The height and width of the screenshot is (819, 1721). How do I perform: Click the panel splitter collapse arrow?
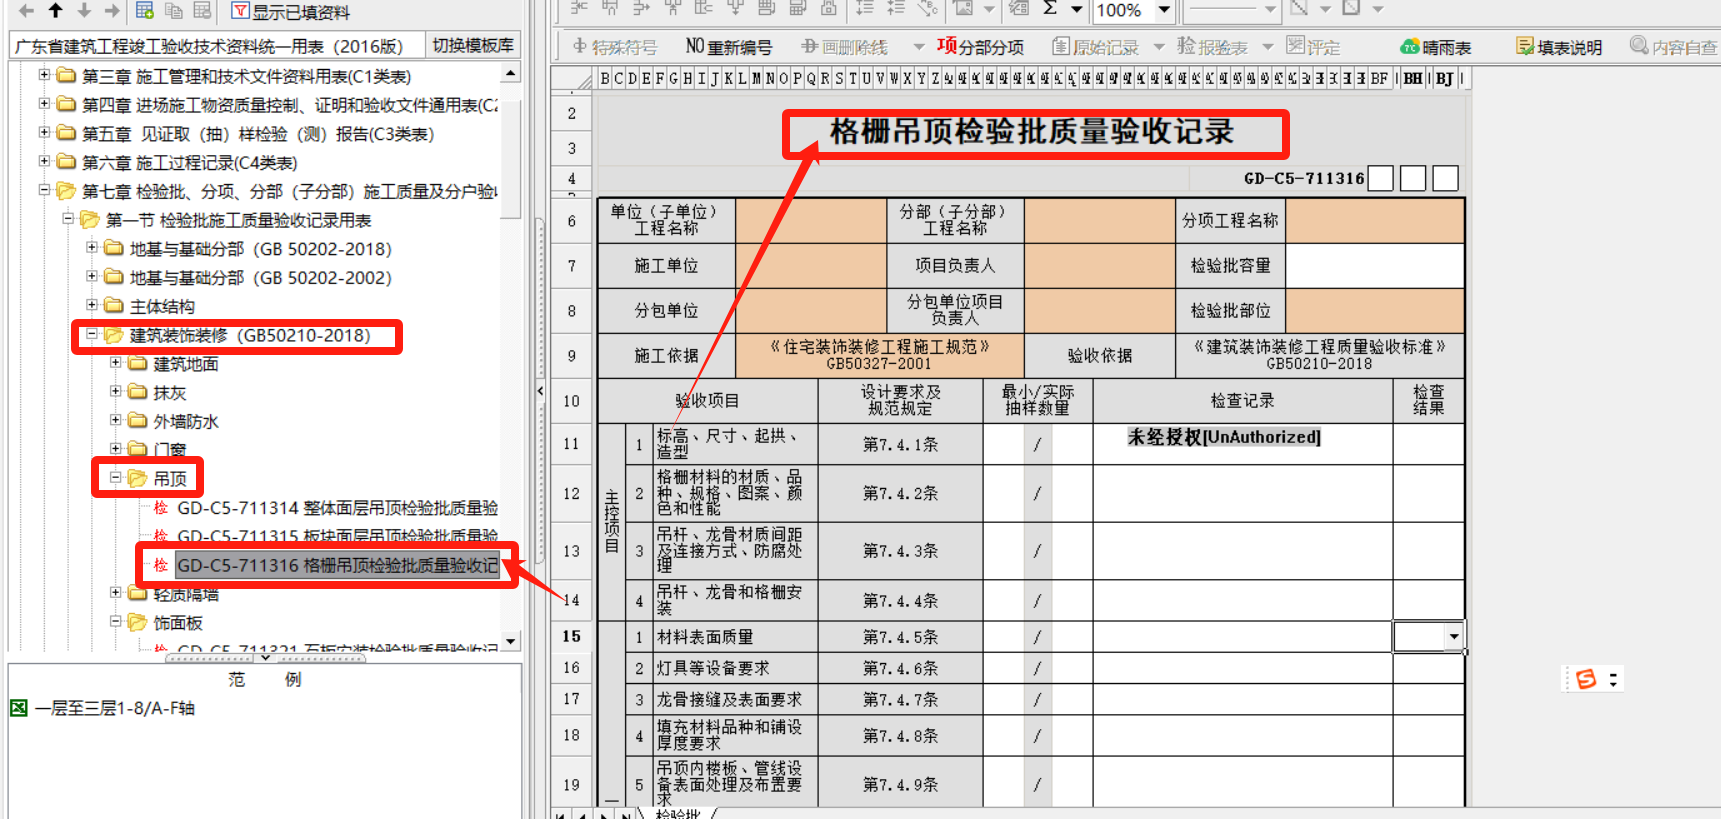[x=540, y=391]
